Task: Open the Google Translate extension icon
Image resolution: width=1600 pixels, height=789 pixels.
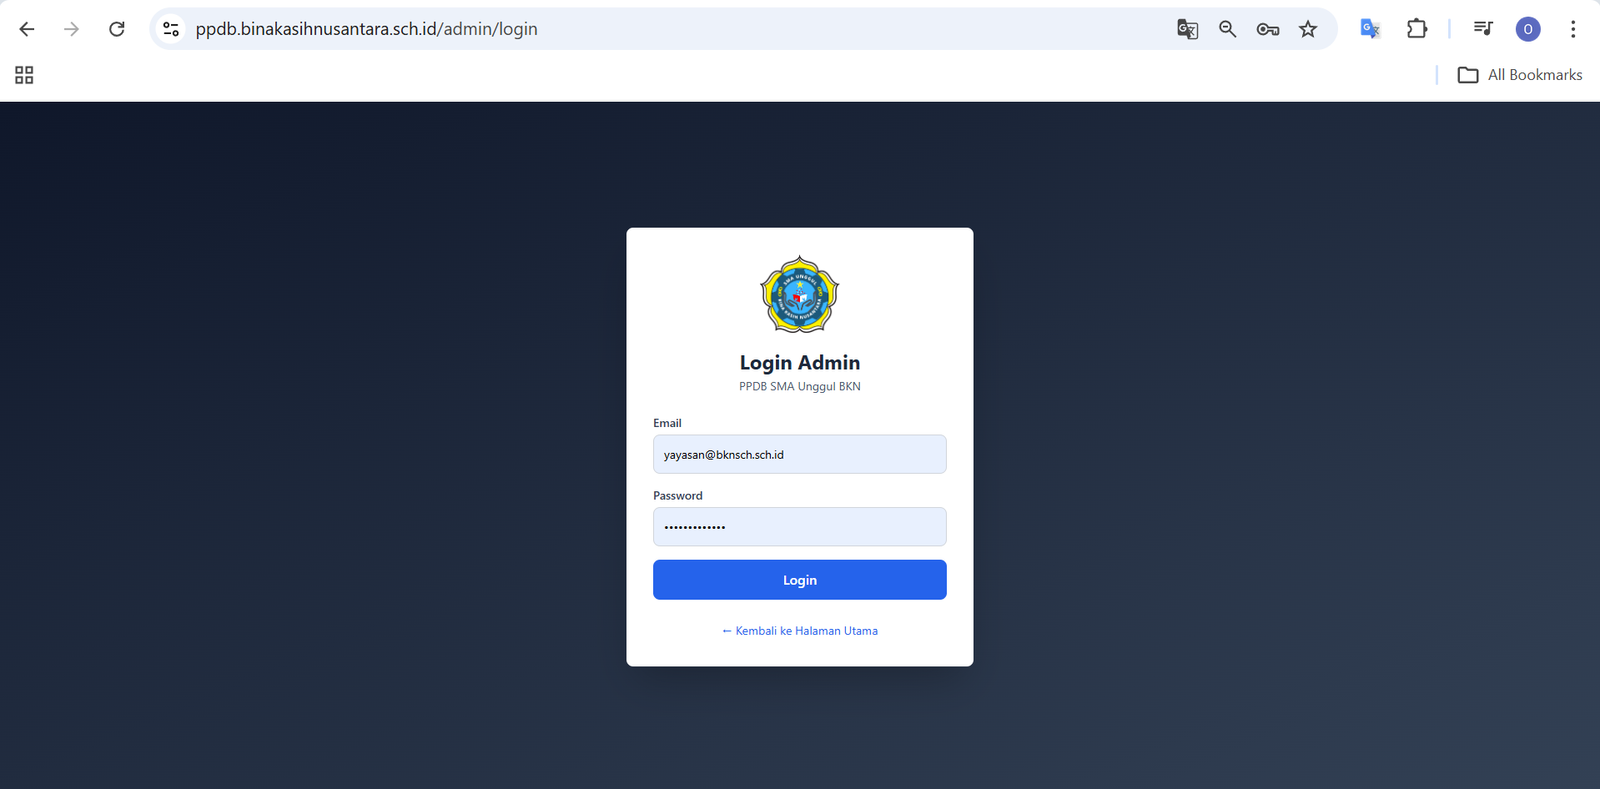Action: tap(1370, 29)
